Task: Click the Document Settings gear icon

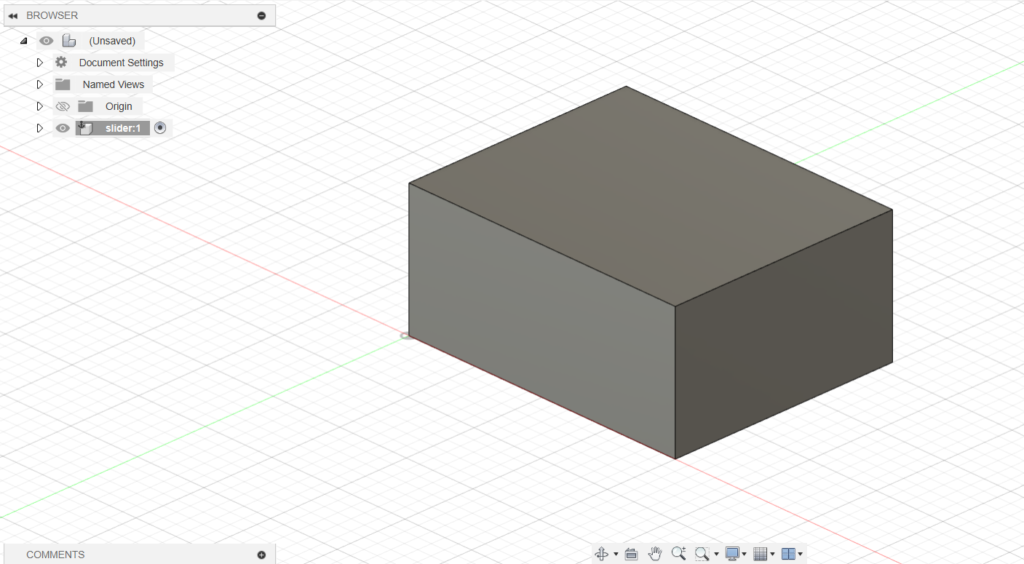Action: click(x=61, y=62)
